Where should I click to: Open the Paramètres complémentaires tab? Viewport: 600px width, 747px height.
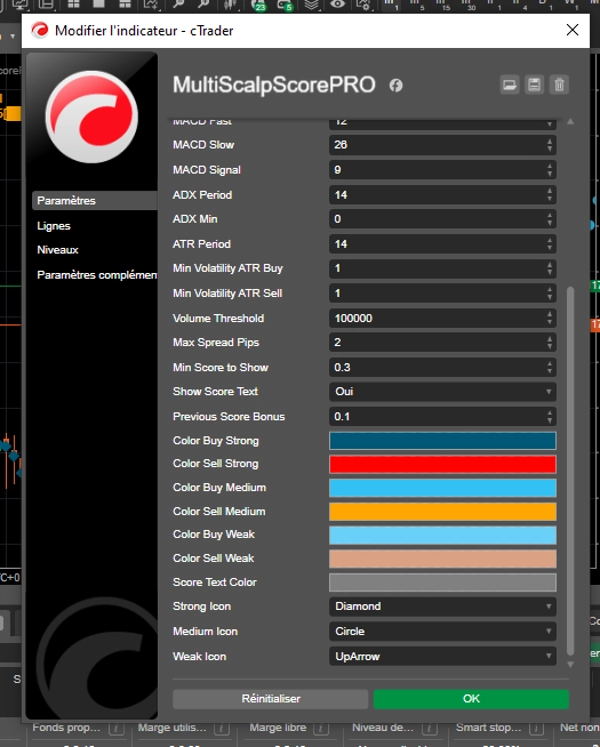click(97, 275)
